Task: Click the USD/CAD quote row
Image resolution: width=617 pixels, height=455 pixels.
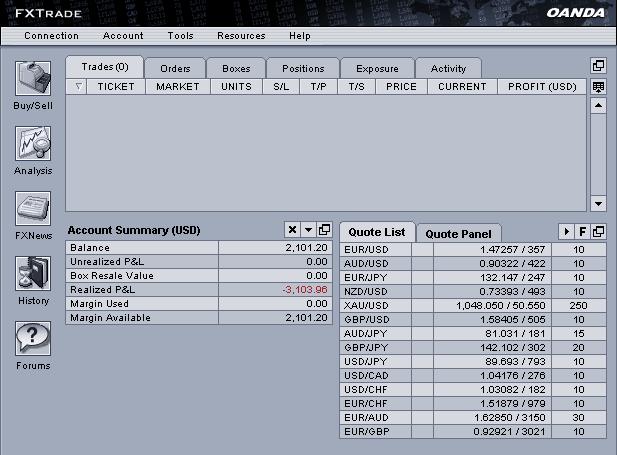Action: click(x=473, y=375)
